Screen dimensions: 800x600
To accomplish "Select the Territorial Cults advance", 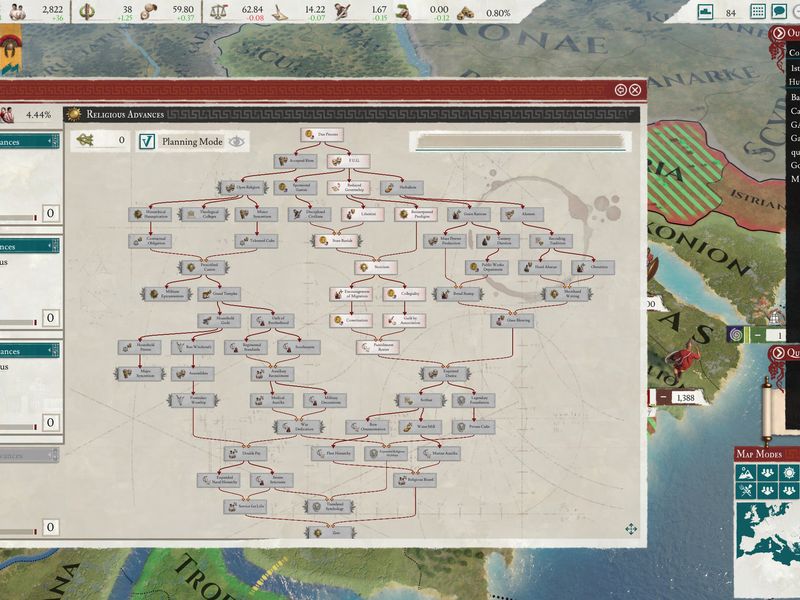I will click(x=257, y=241).
